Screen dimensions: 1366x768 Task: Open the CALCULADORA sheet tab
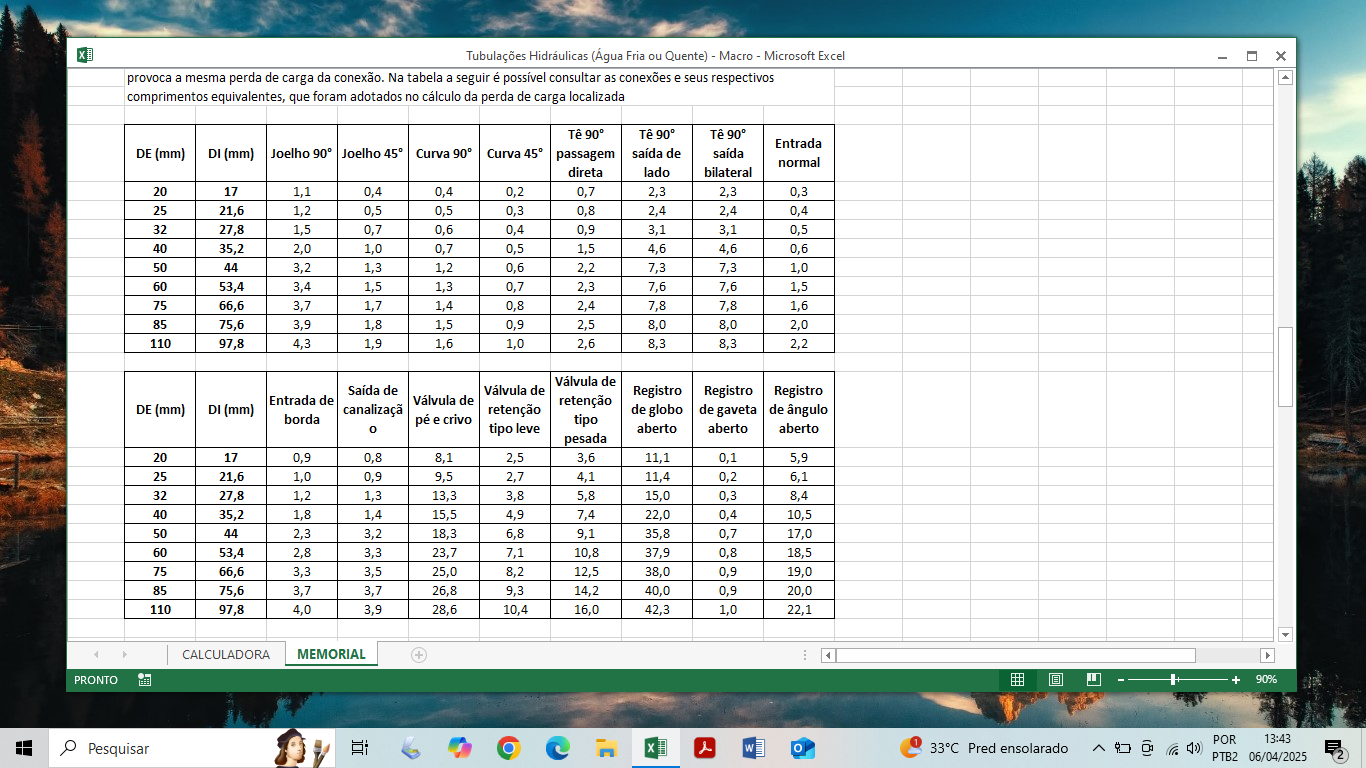(x=225, y=655)
